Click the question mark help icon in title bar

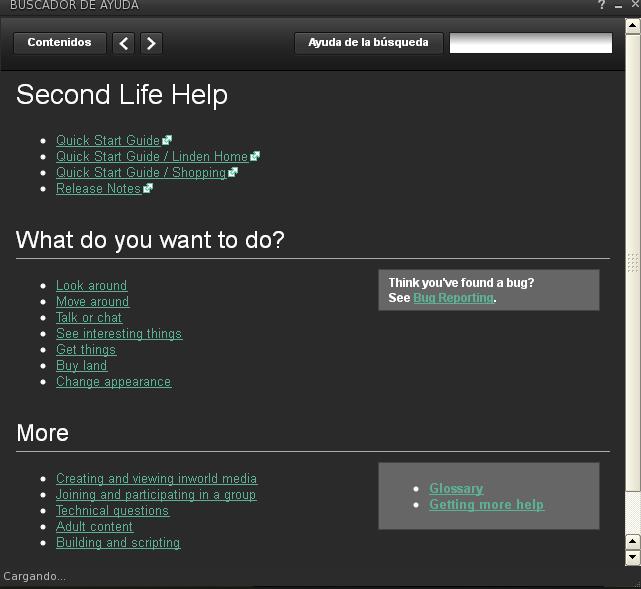tap(601, 5)
